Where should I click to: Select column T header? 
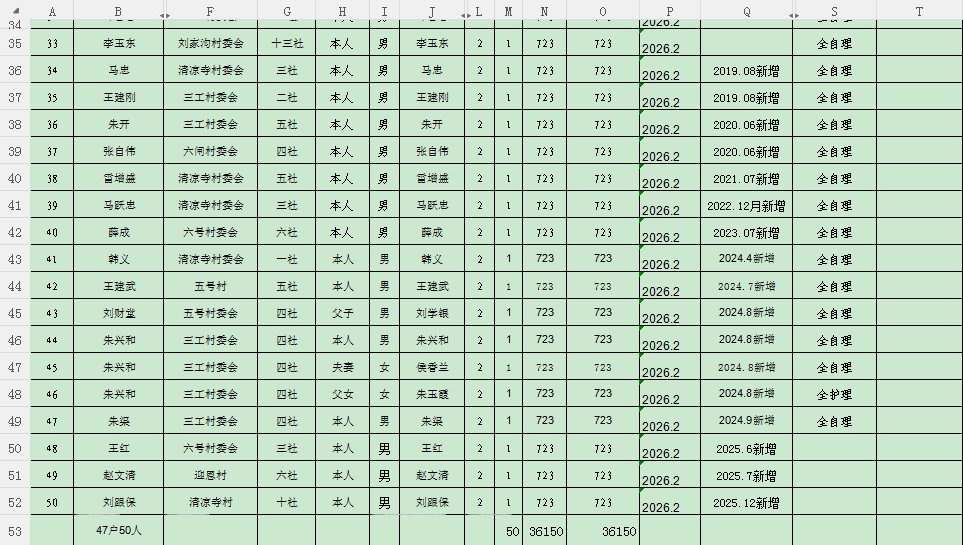click(x=919, y=12)
